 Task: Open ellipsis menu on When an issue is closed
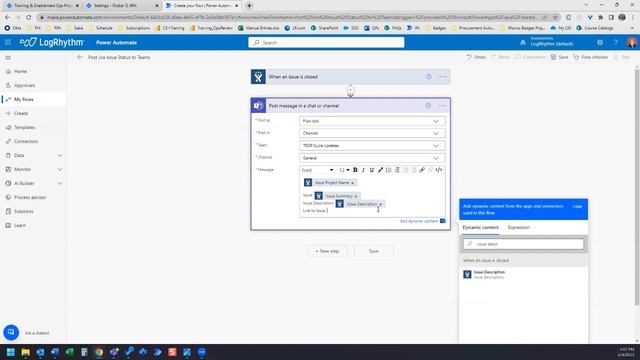[443, 77]
